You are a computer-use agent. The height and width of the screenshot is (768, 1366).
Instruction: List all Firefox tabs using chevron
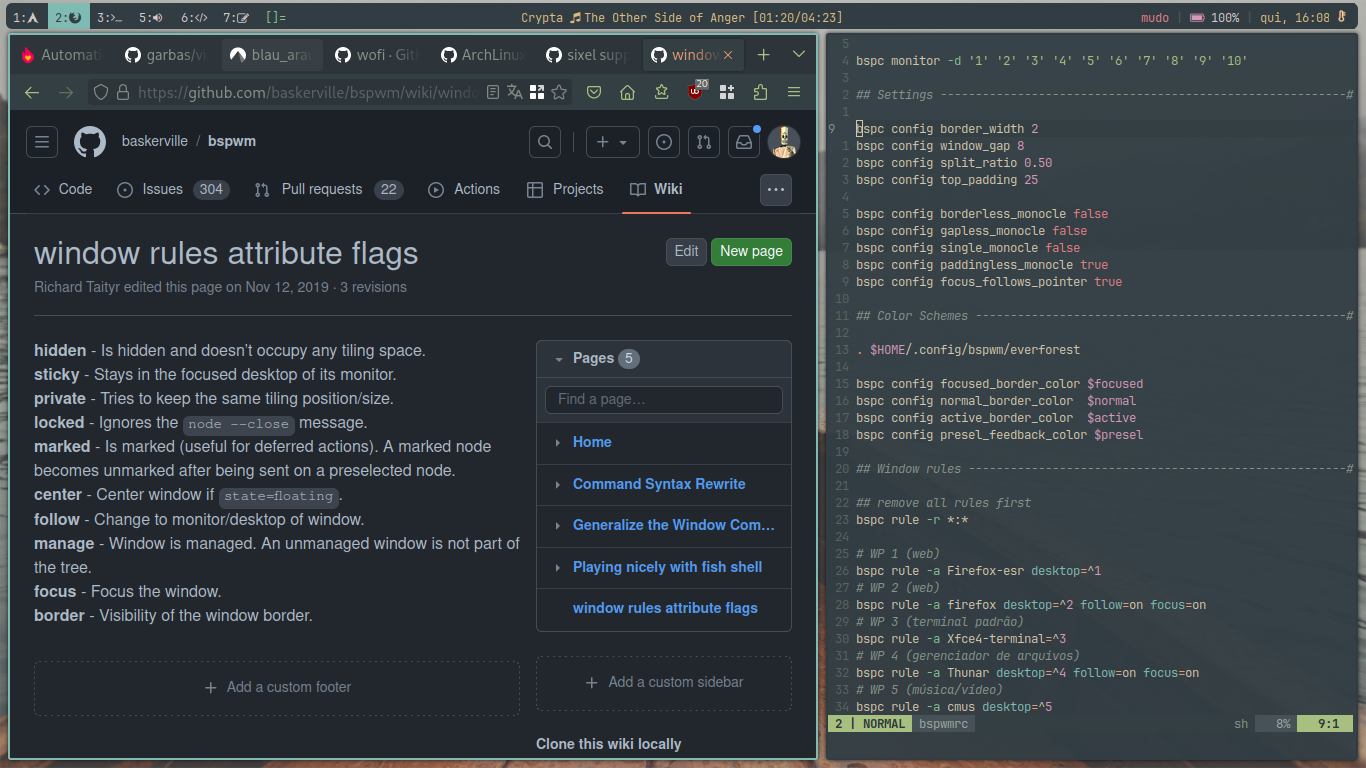[798, 55]
